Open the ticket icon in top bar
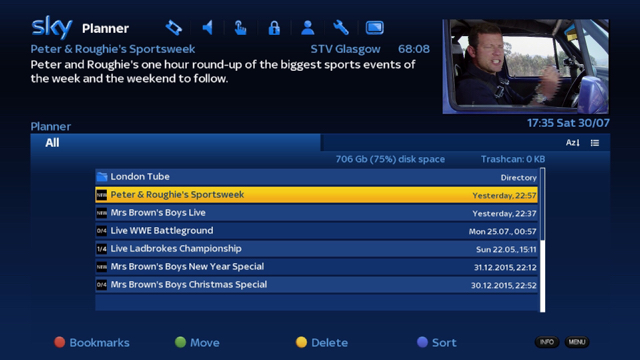This screenshot has height=360, width=640. point(174,28)
